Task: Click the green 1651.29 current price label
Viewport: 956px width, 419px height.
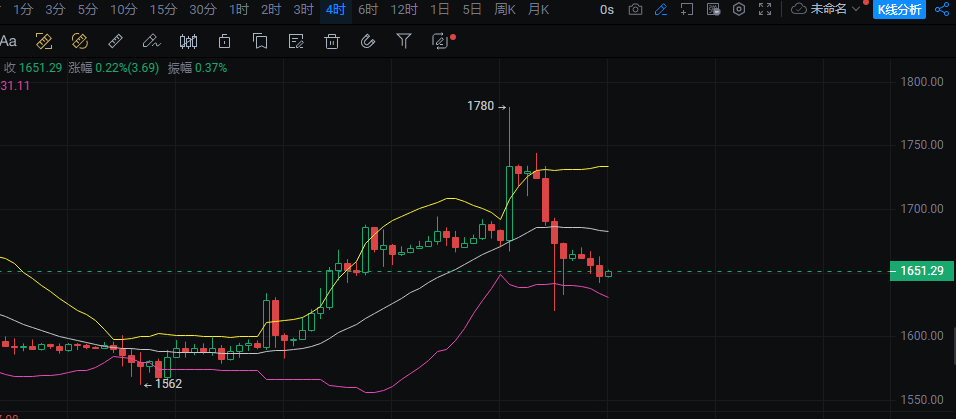Action: click(x=921, y=271)
